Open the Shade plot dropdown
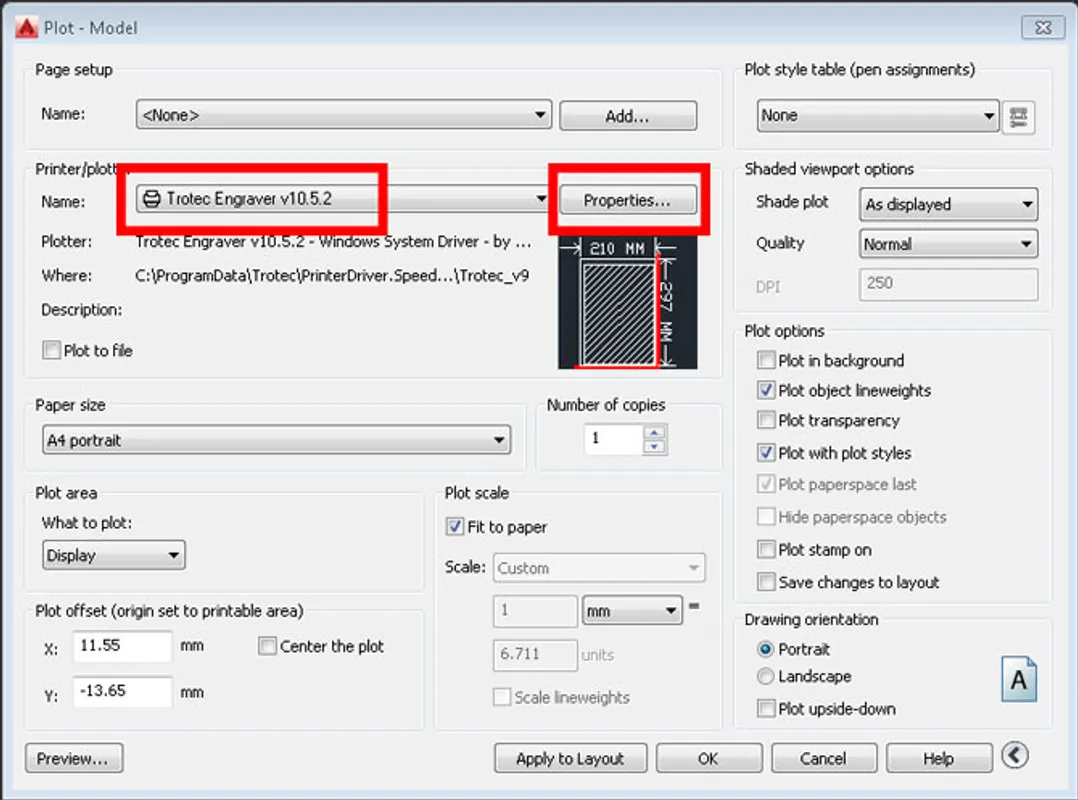The image size is (1078, 800). (948, 205)
